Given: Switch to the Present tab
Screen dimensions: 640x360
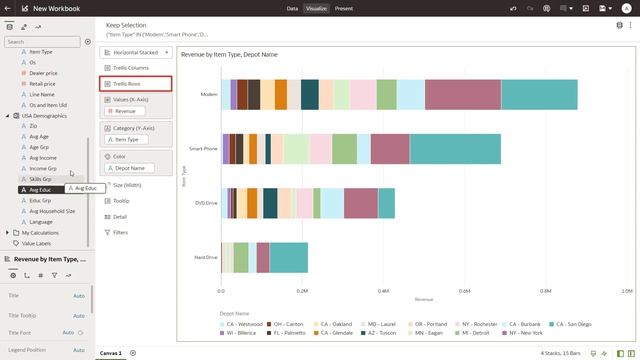Looking at the screenshot, I should click(344, 8).
